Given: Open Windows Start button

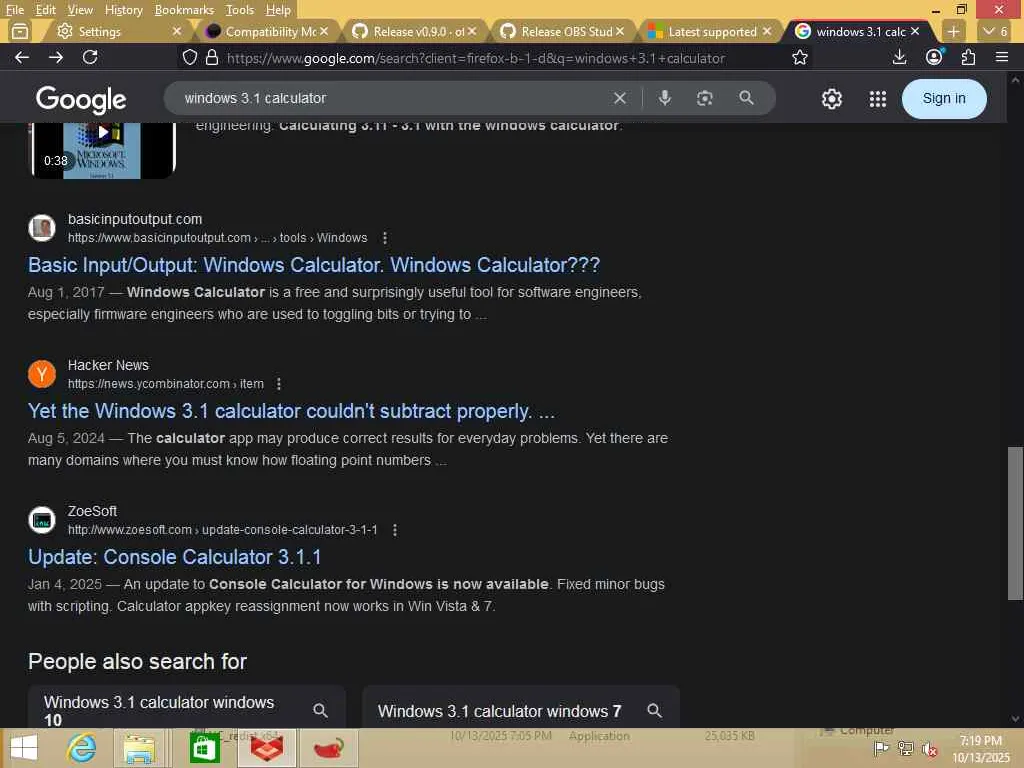Looking at the screenshot, I should (24, 748).
